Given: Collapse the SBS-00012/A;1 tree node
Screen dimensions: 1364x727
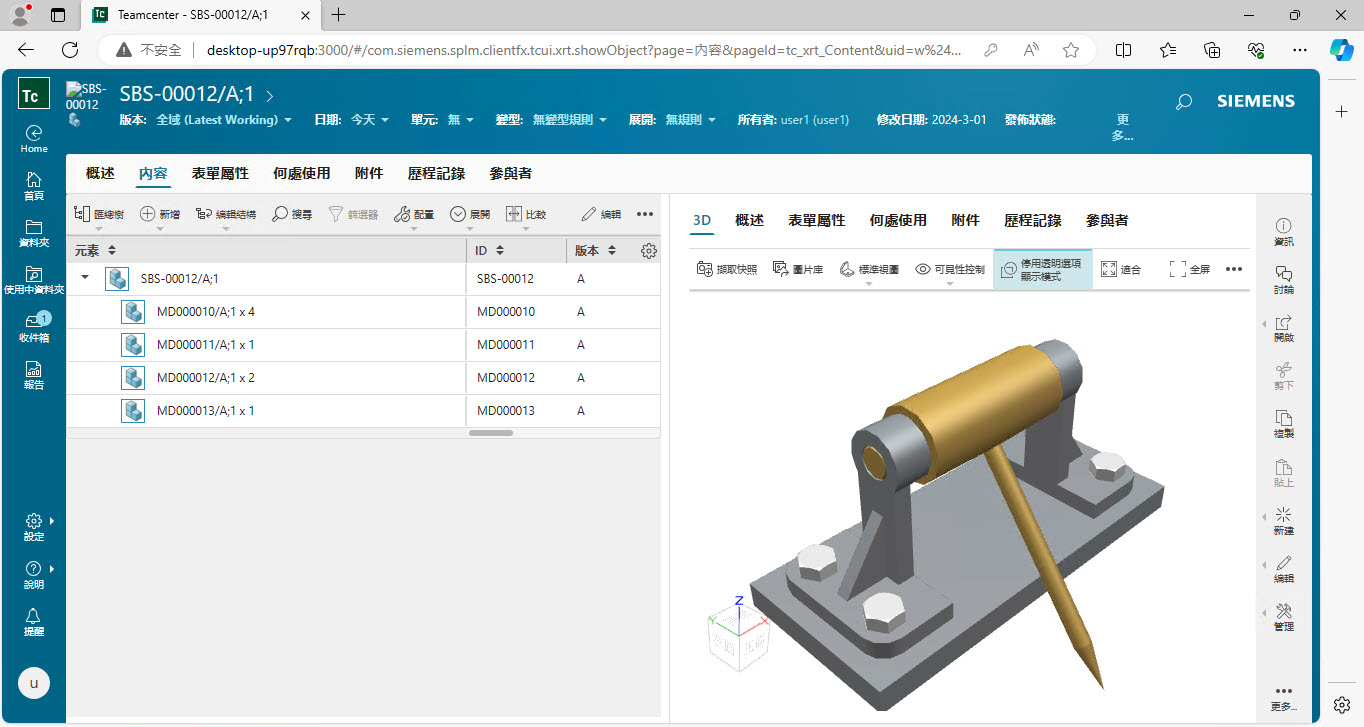Looking at the screenshot, I should click(x=85, y=279).
